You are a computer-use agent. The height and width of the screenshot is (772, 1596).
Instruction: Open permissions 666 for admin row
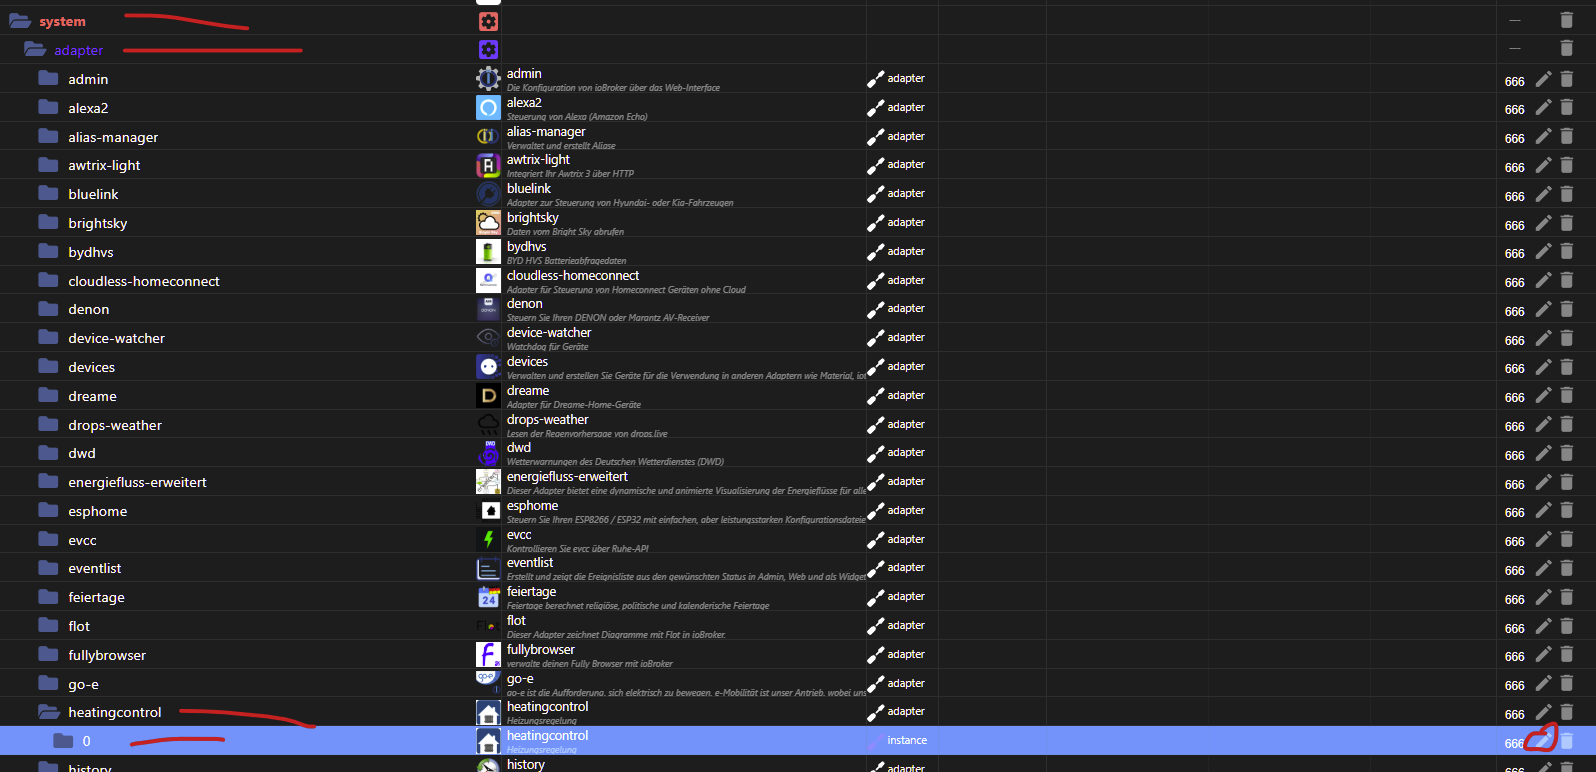[1515, 81]
